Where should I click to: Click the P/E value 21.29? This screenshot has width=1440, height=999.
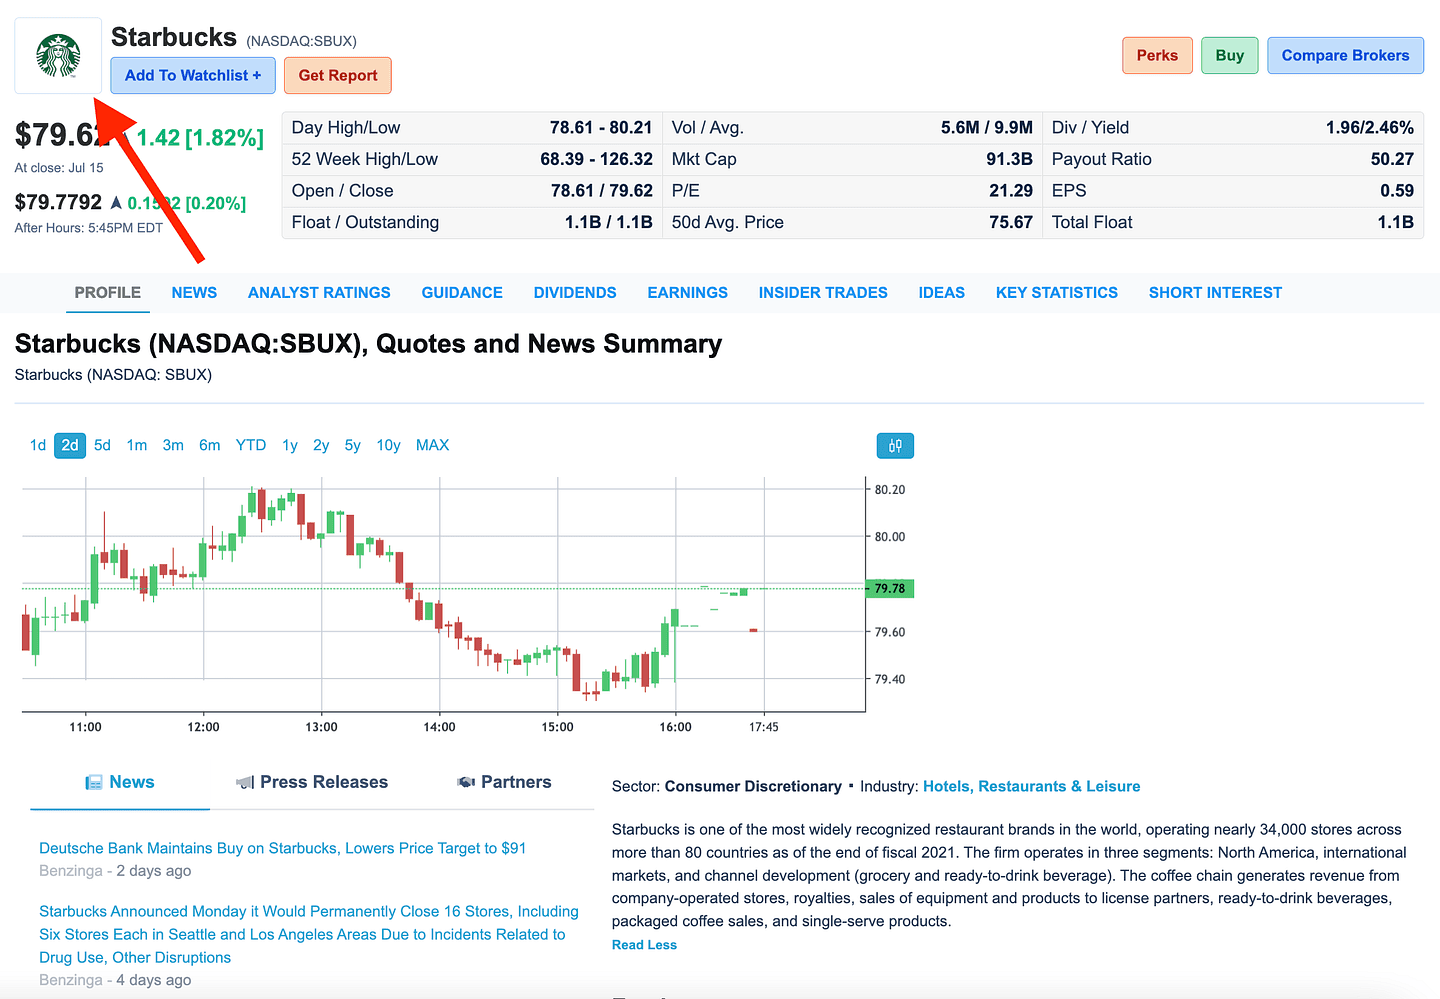click(x=1011, y=190)
